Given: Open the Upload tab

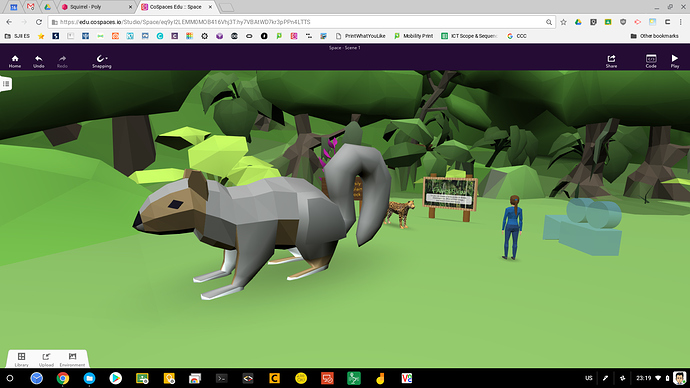Looking at the screenshot, I should pos(46,359).
